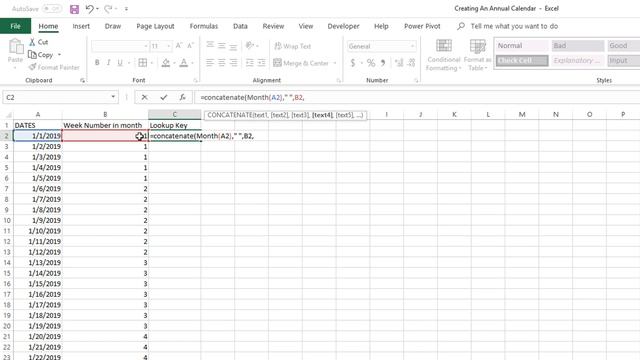Apply the Check Cell style
This screenshot has width=640, height=360.
click(x=522, y=60)
